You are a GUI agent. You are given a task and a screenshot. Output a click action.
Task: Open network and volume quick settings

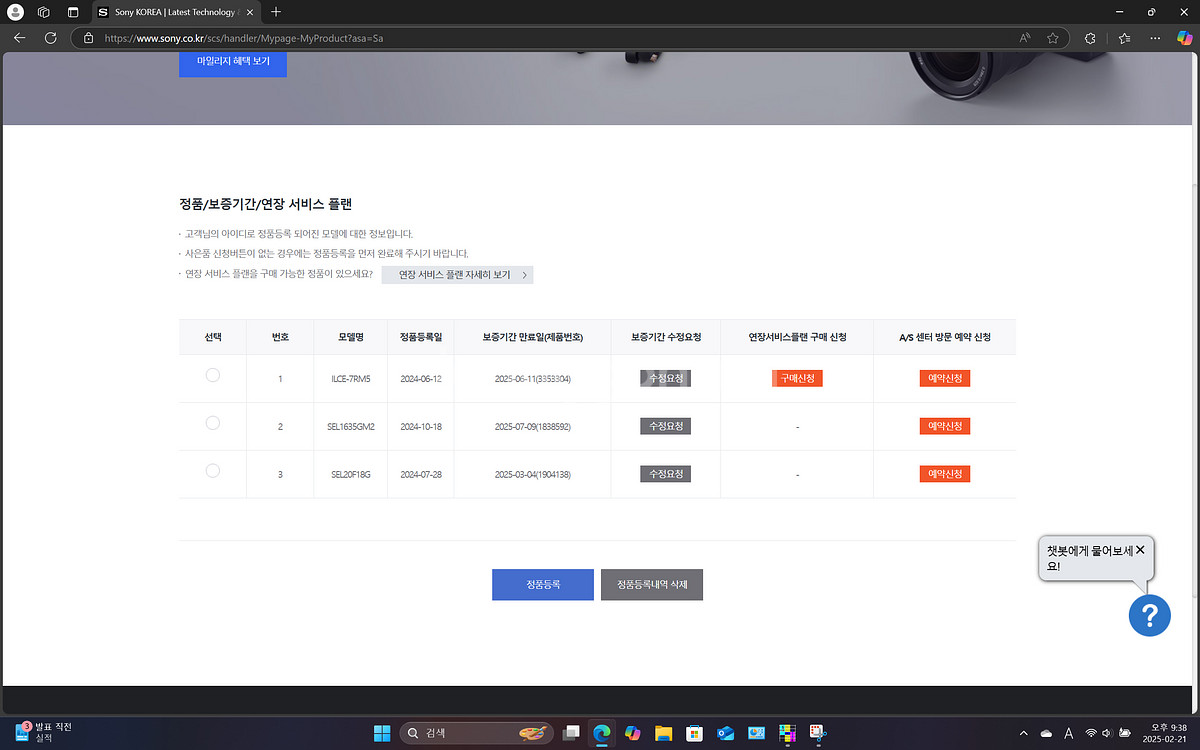(1108, 733)
